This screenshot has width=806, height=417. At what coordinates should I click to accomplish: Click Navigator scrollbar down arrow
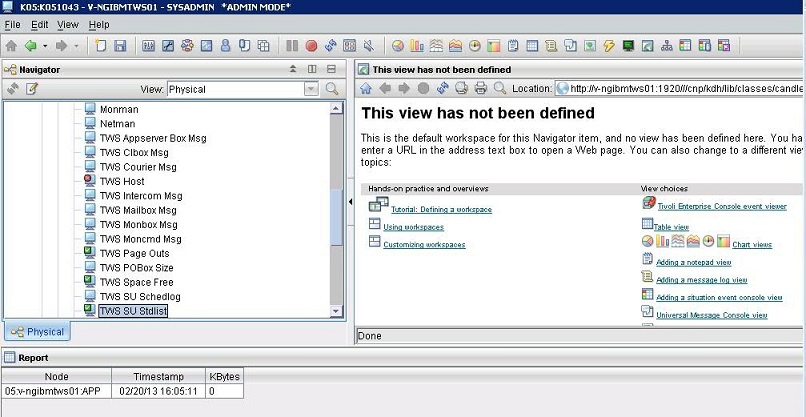point(336,311)
